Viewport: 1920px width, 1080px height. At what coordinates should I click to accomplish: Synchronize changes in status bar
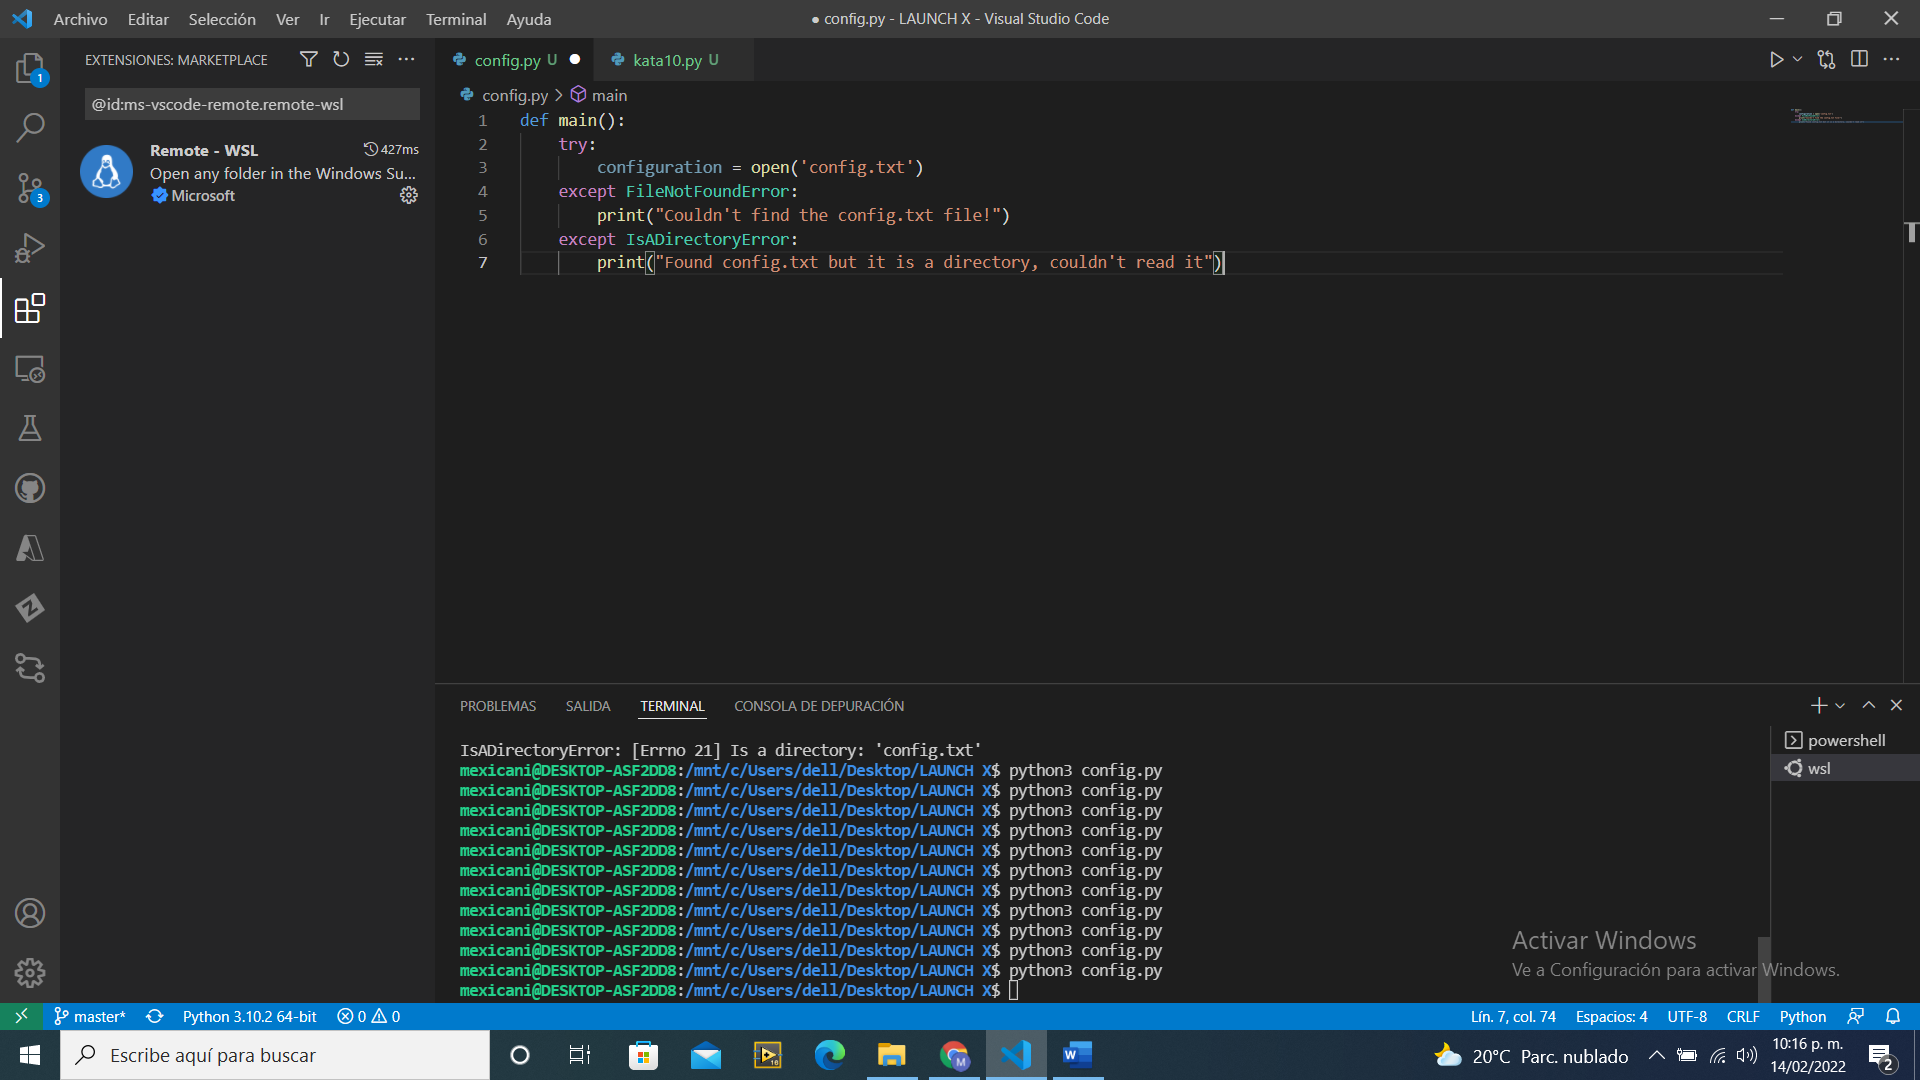(154, 1016)
